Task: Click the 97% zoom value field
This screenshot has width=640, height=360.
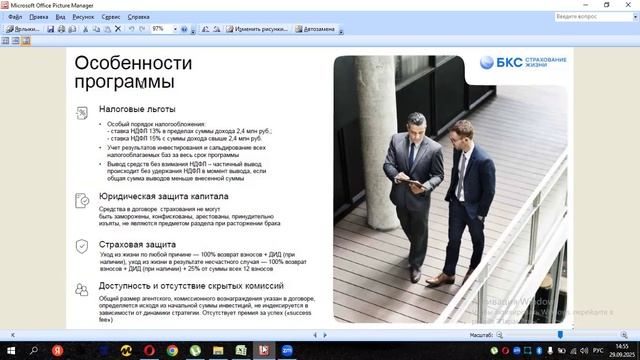Action: (x=161, y=29)
